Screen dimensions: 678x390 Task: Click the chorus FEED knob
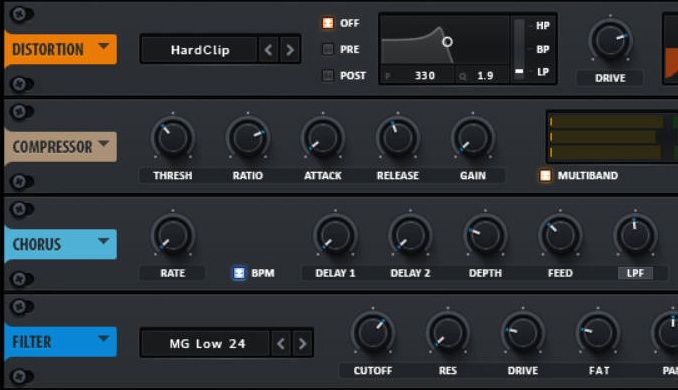coord(560,236)
